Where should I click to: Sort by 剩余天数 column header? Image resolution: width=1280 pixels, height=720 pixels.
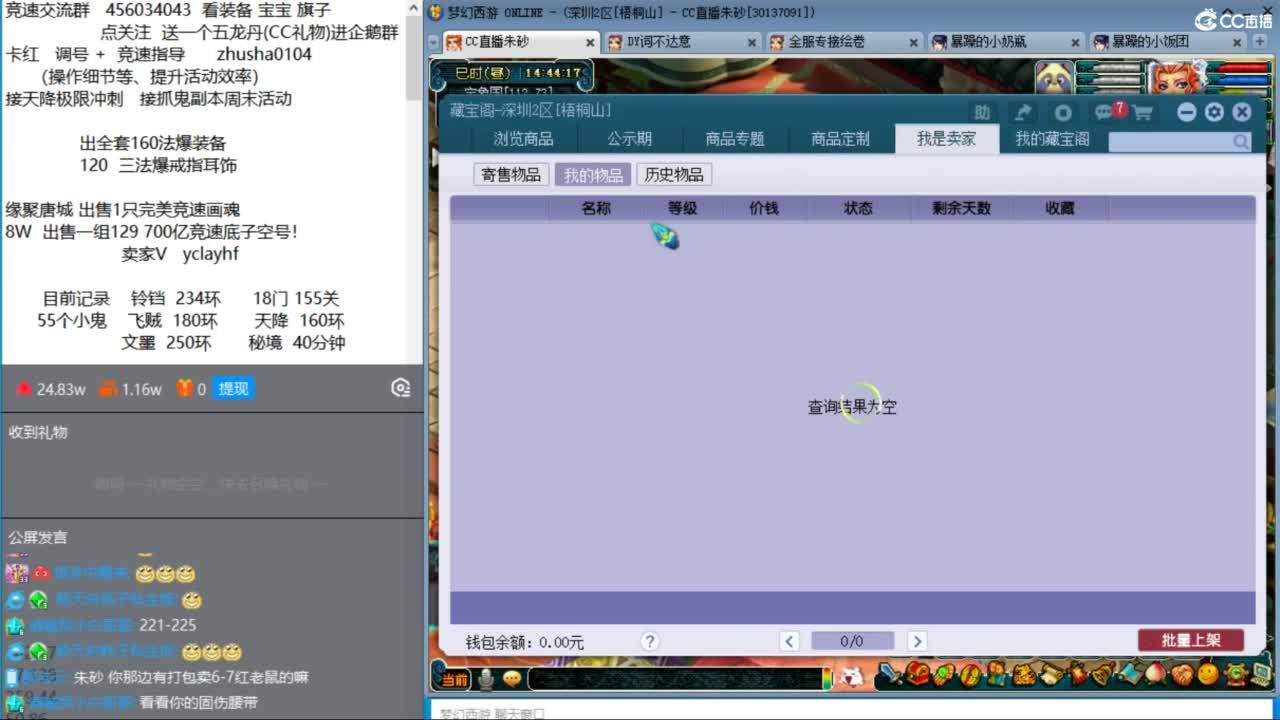(x=961, y=208)
